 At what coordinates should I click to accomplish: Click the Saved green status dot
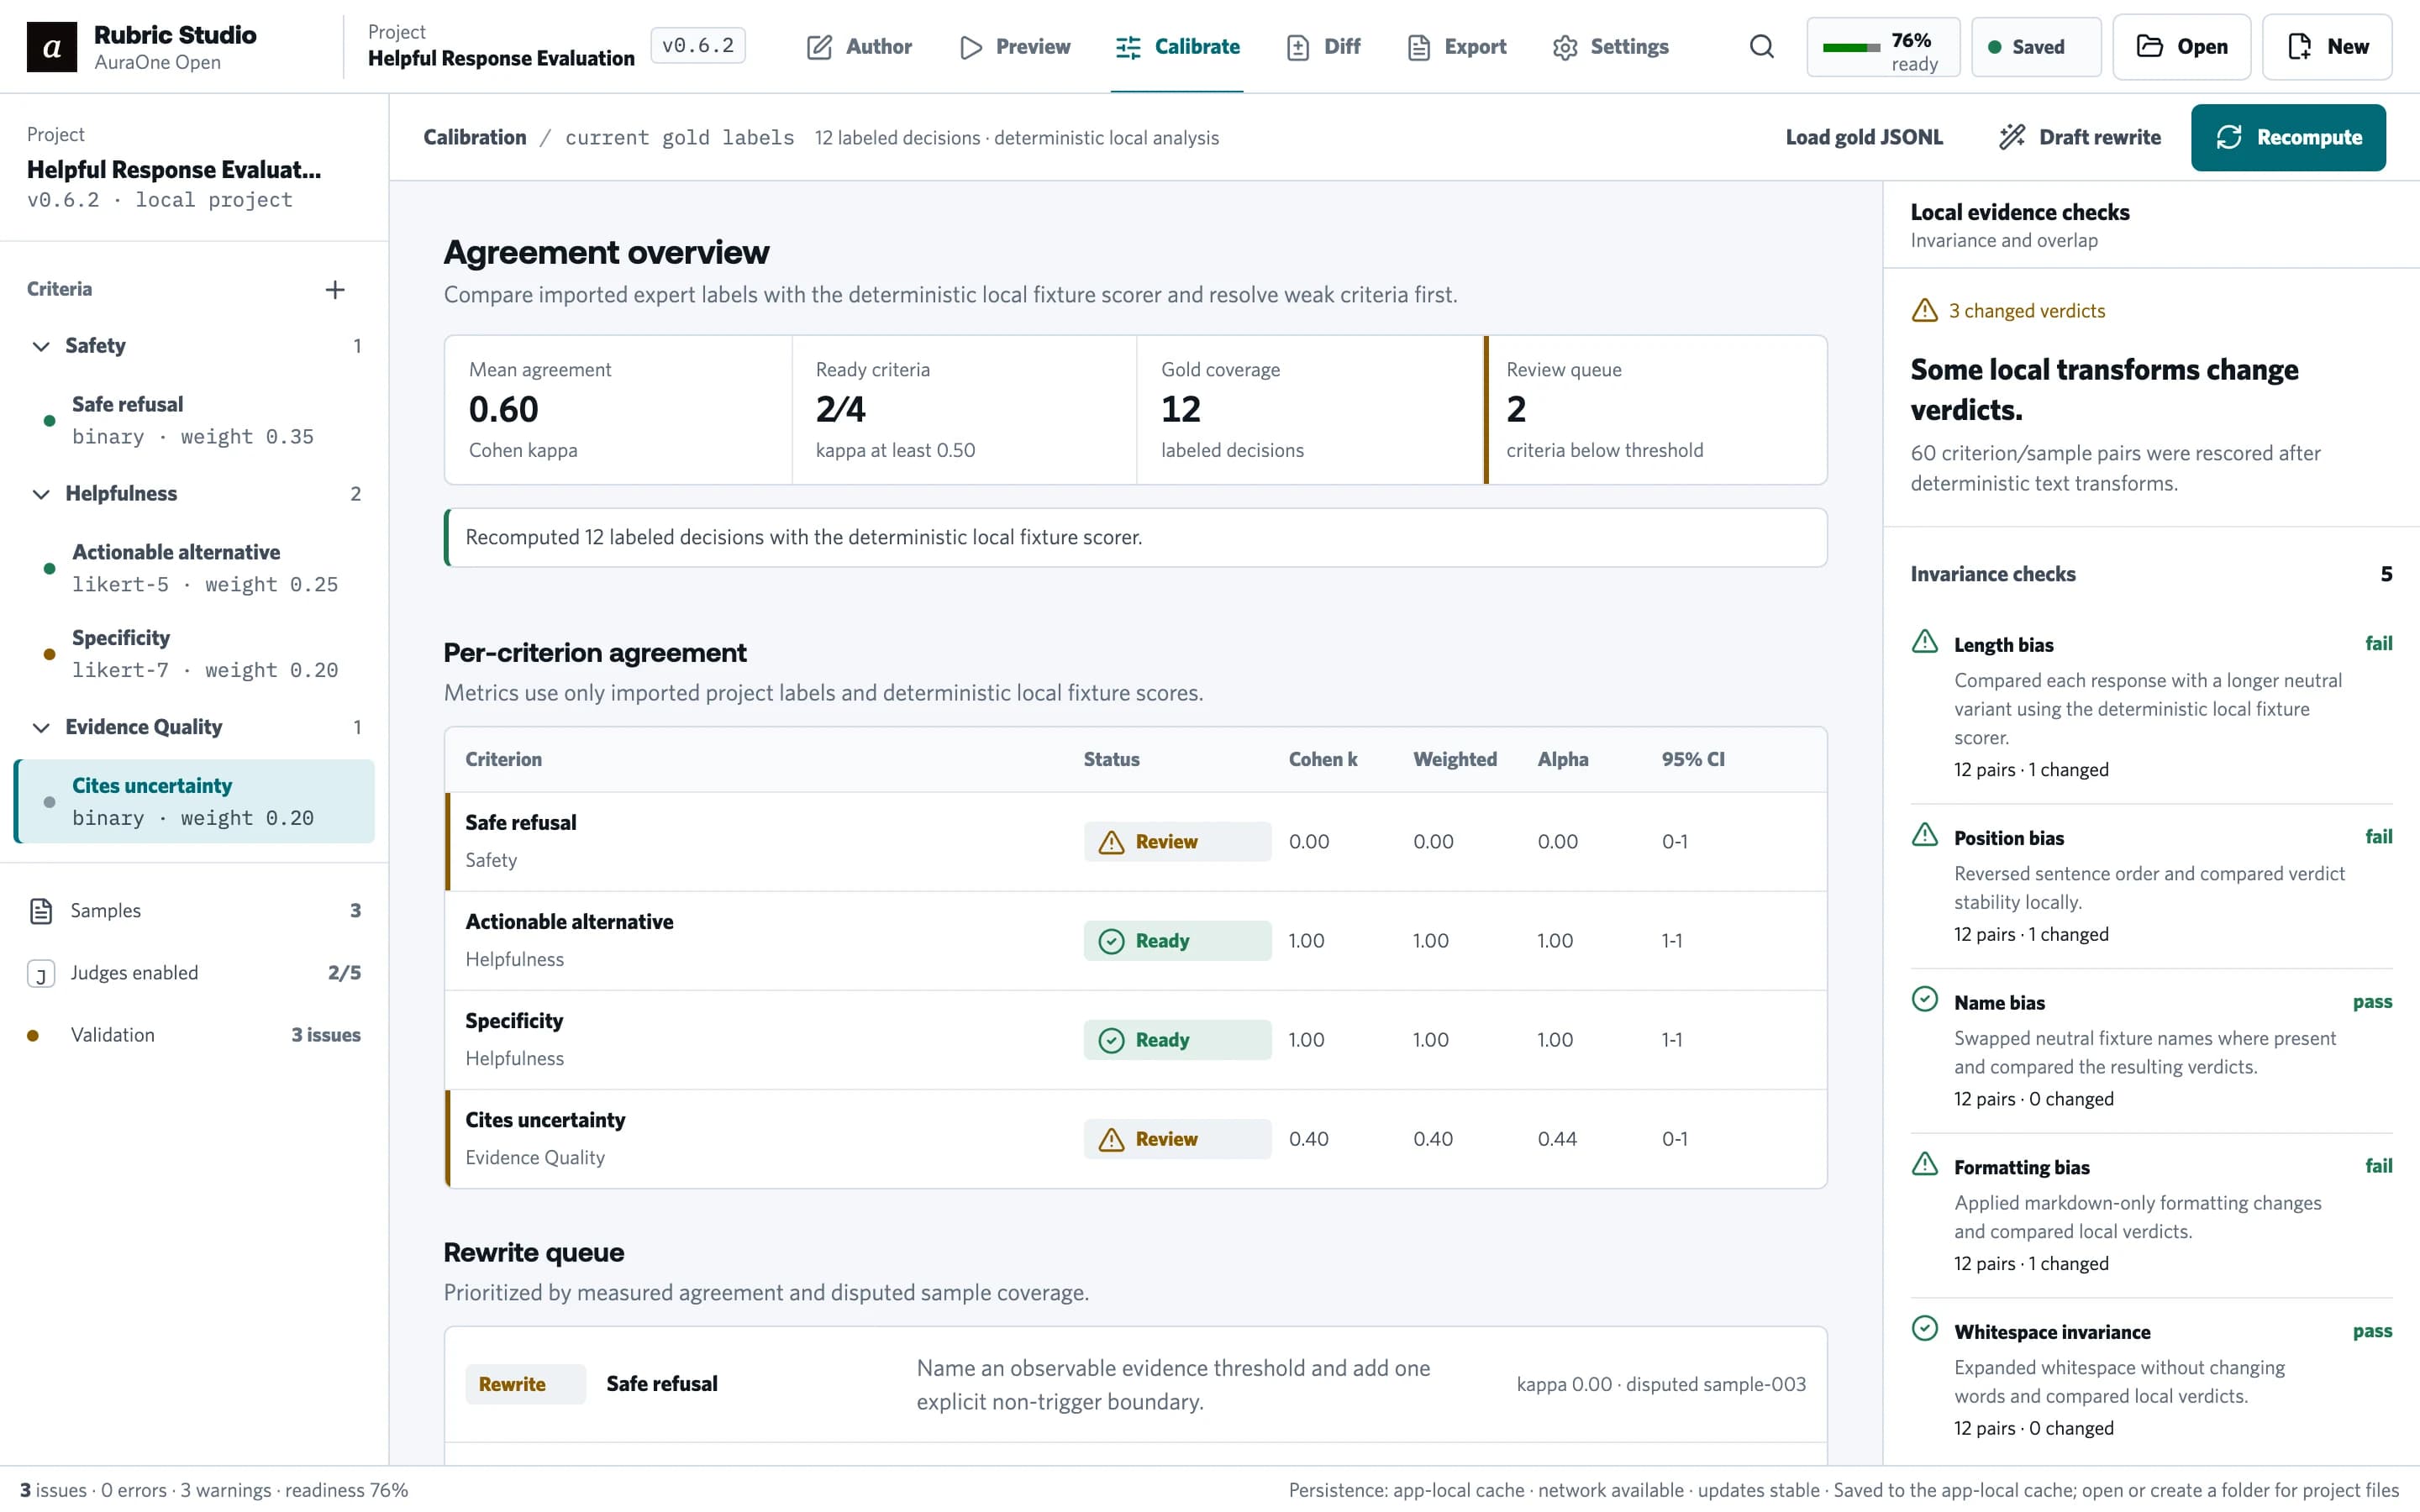pos(1994,47)
